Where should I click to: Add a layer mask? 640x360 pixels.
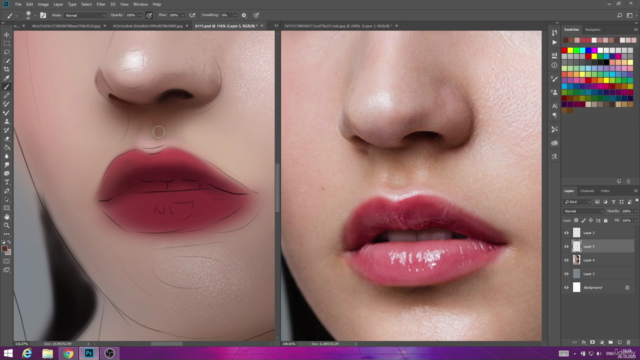point(593,342)
